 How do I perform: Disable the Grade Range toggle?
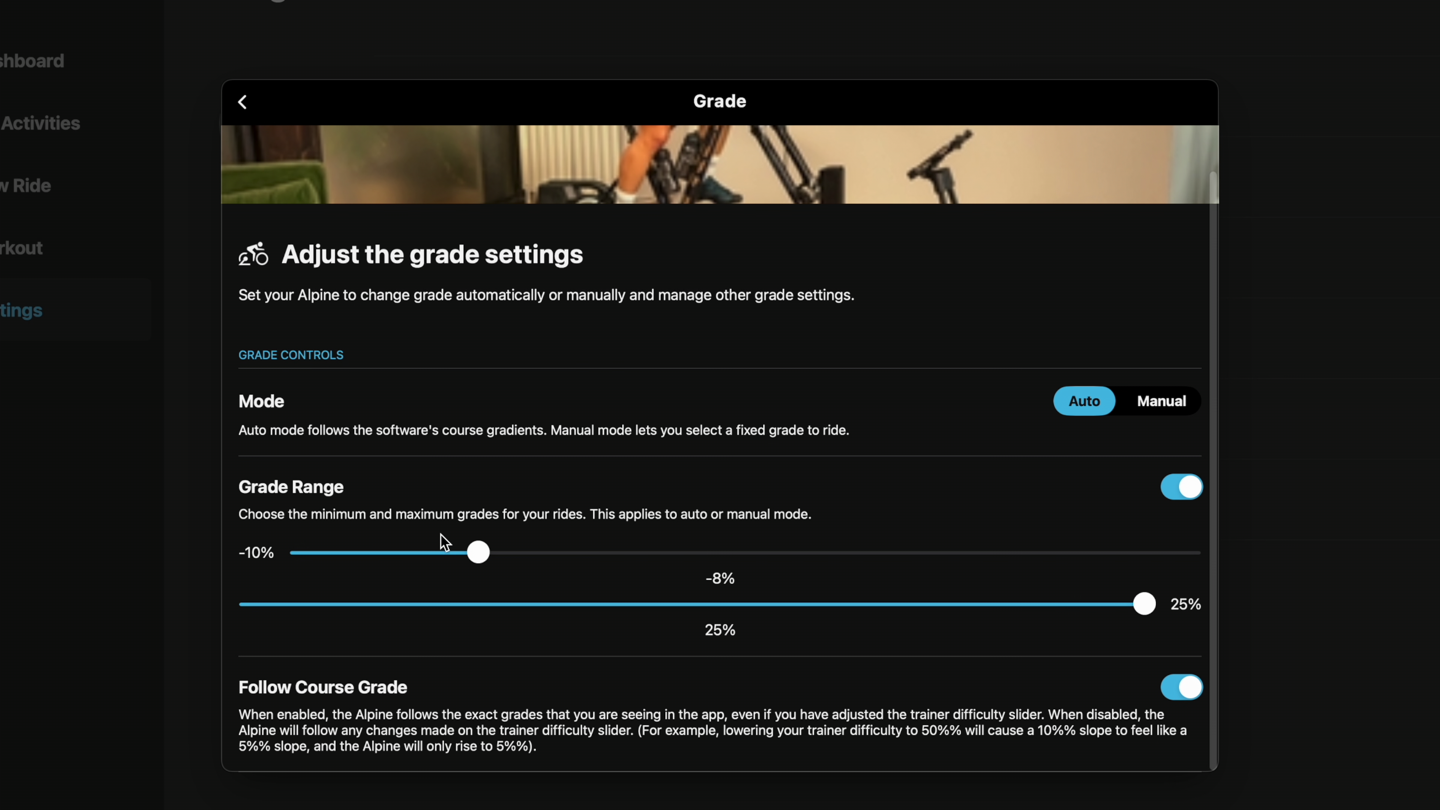pyautogui.click(x=1181, y=487)
